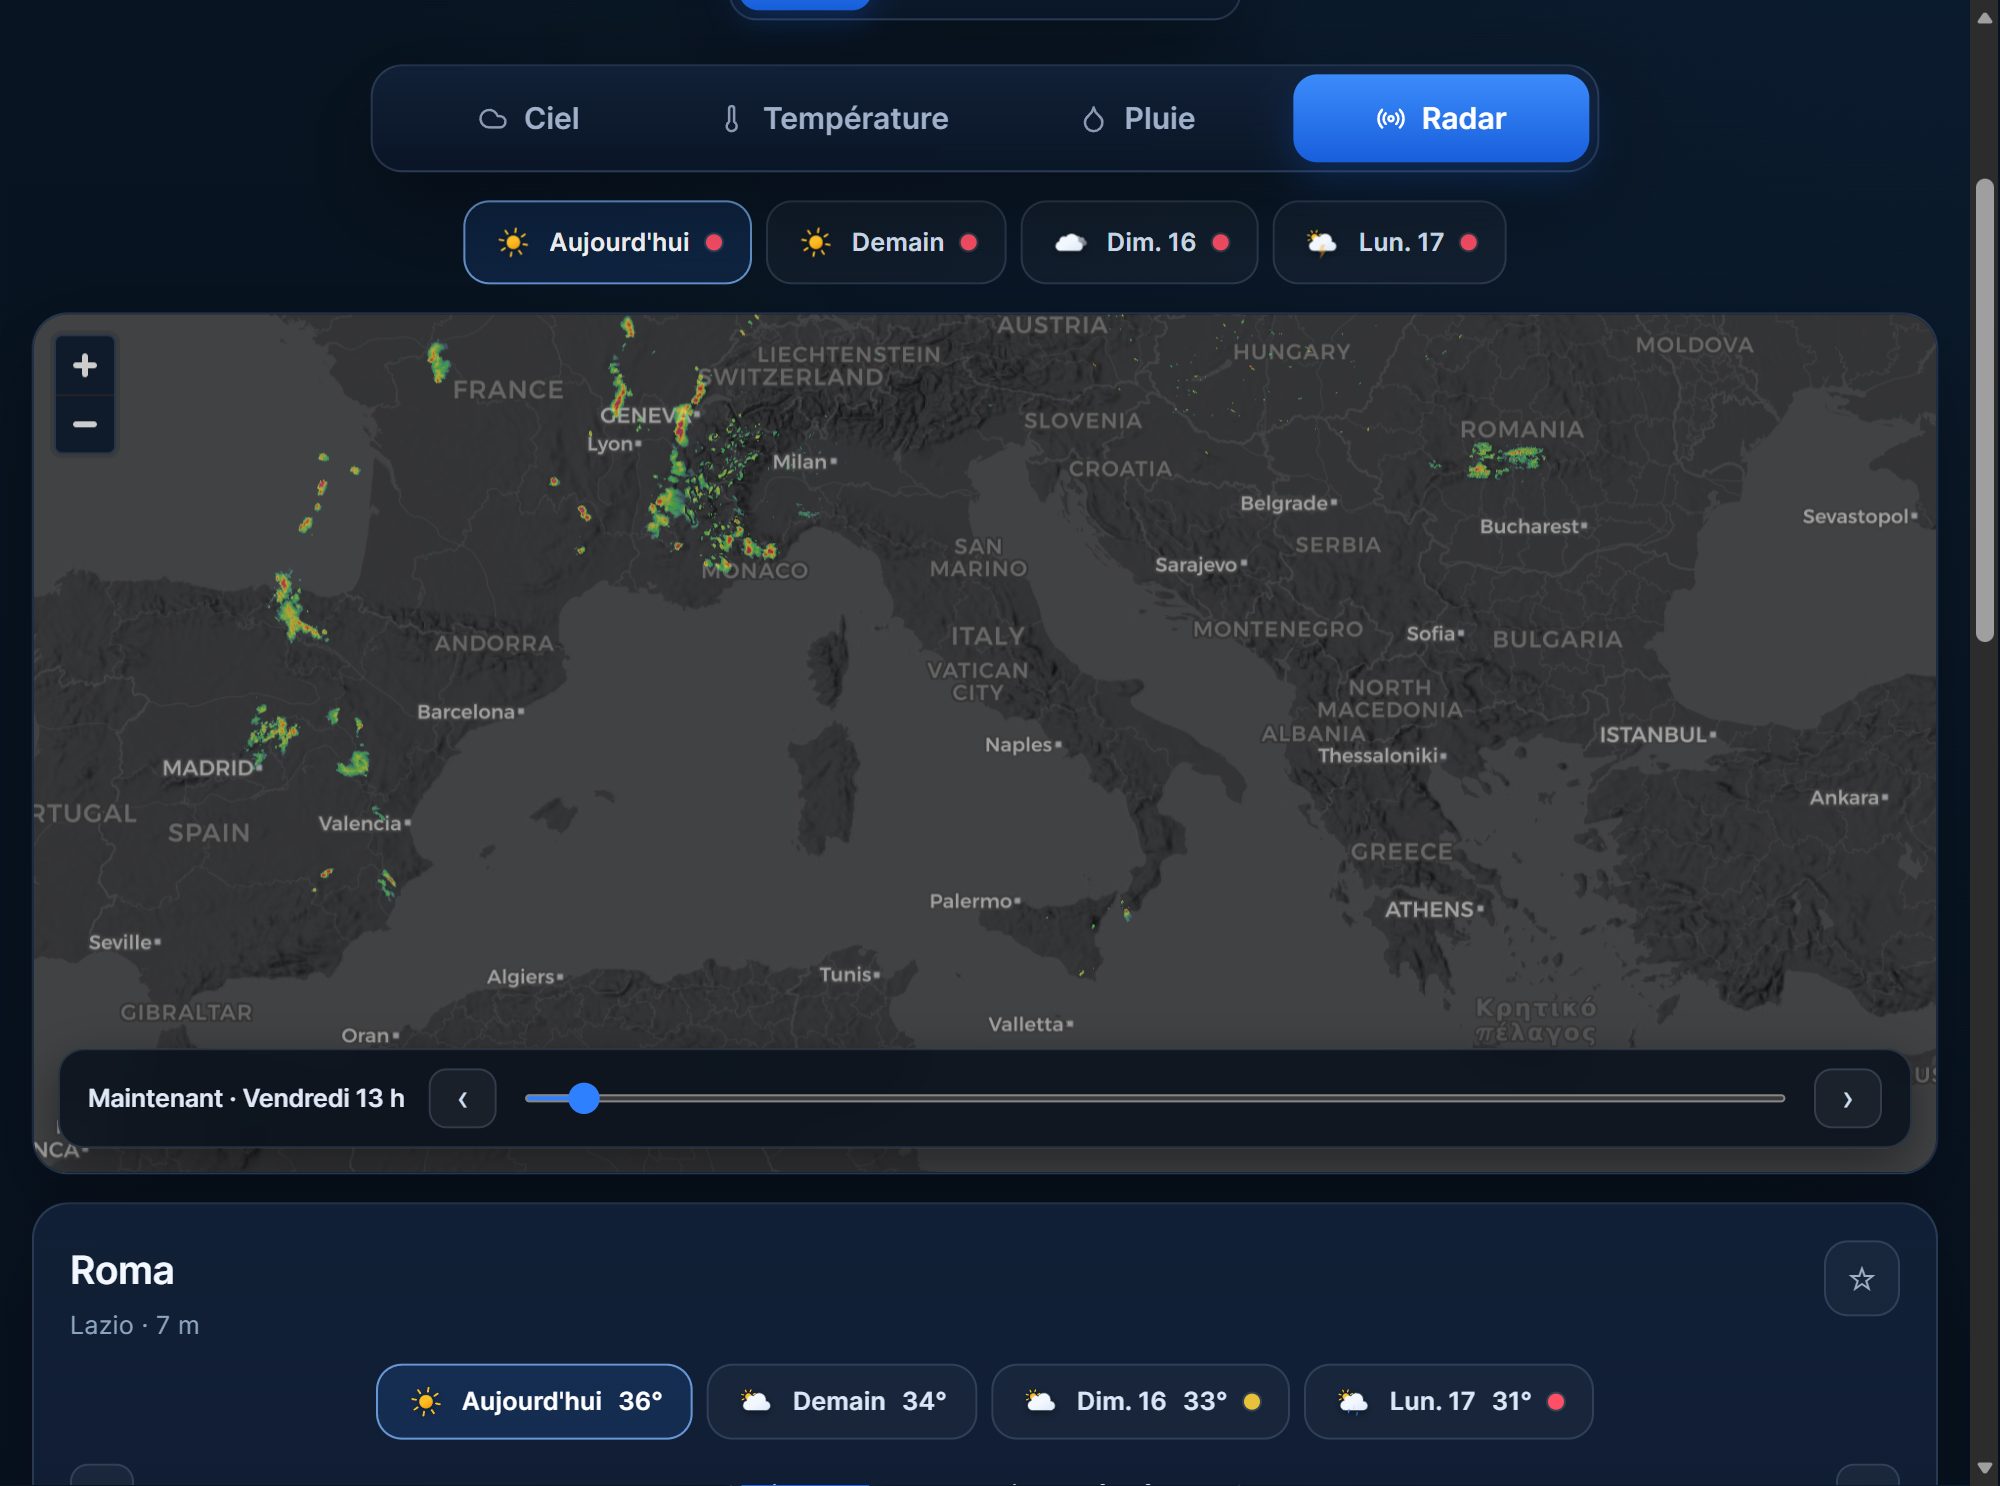Select the Radar map layer tab
This screenshot has height=1486, width=2000.
tap(1441, 118)
